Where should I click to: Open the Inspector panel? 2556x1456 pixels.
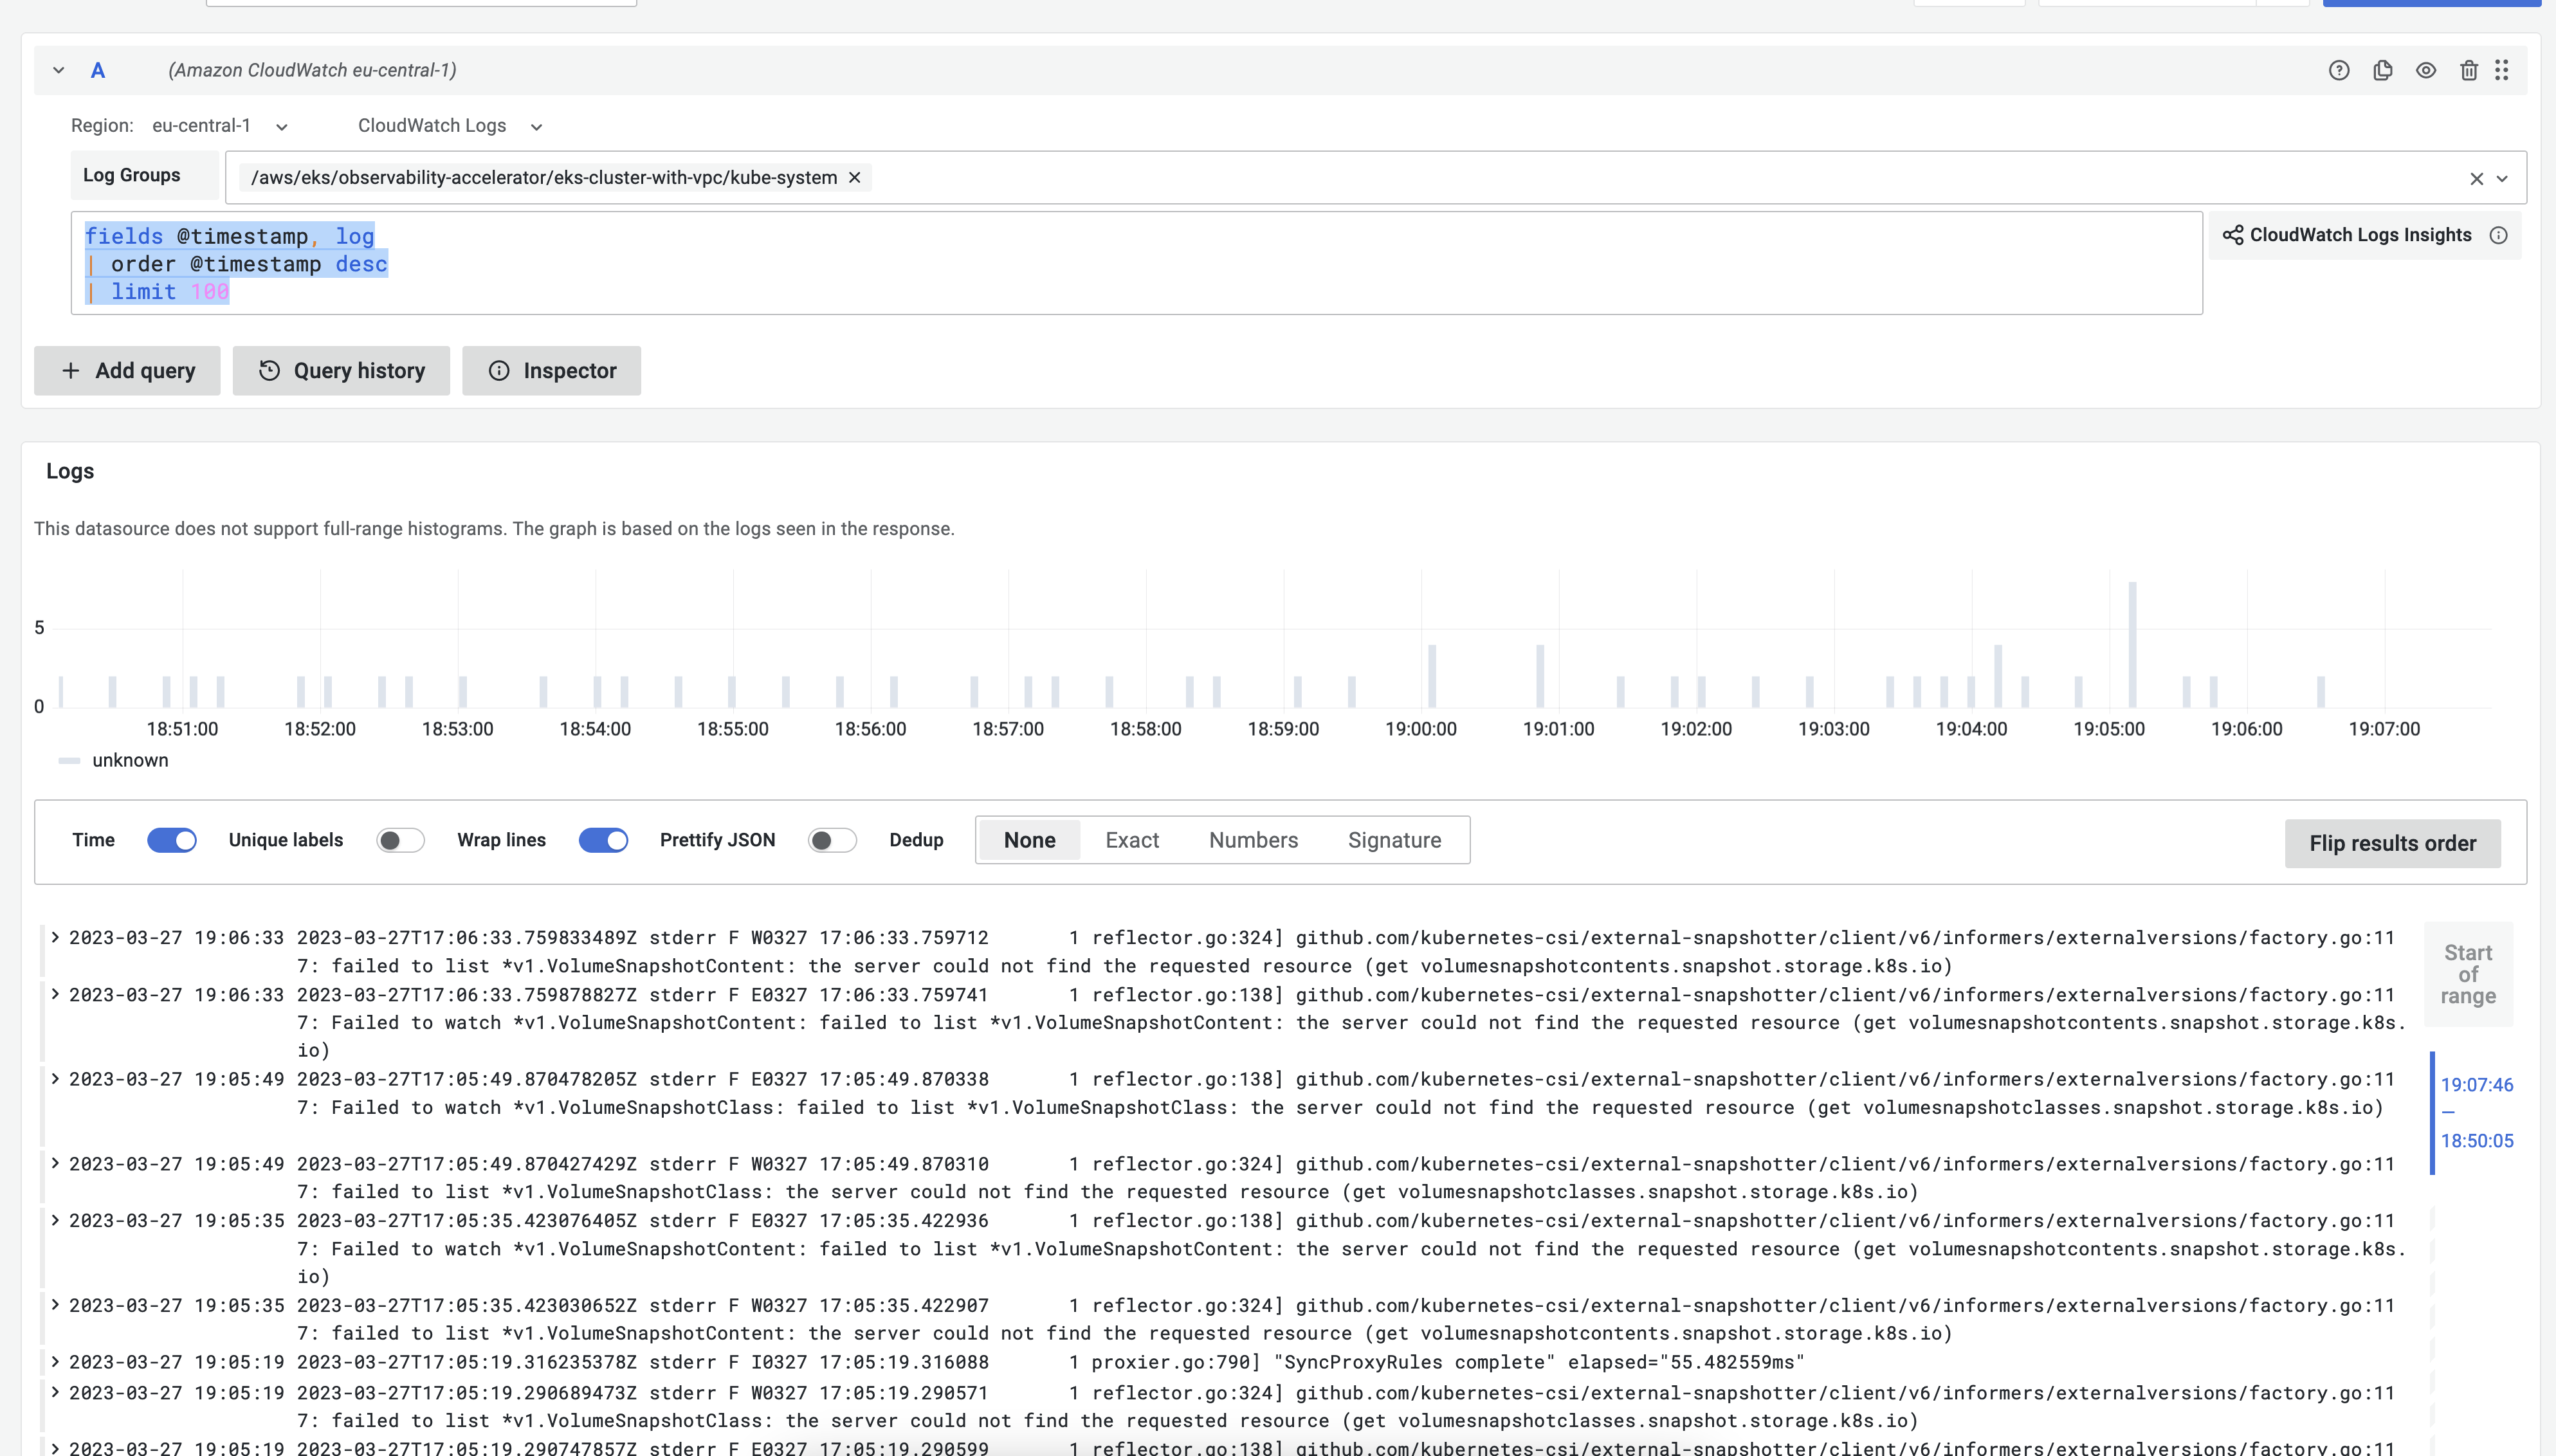(551, 371)
